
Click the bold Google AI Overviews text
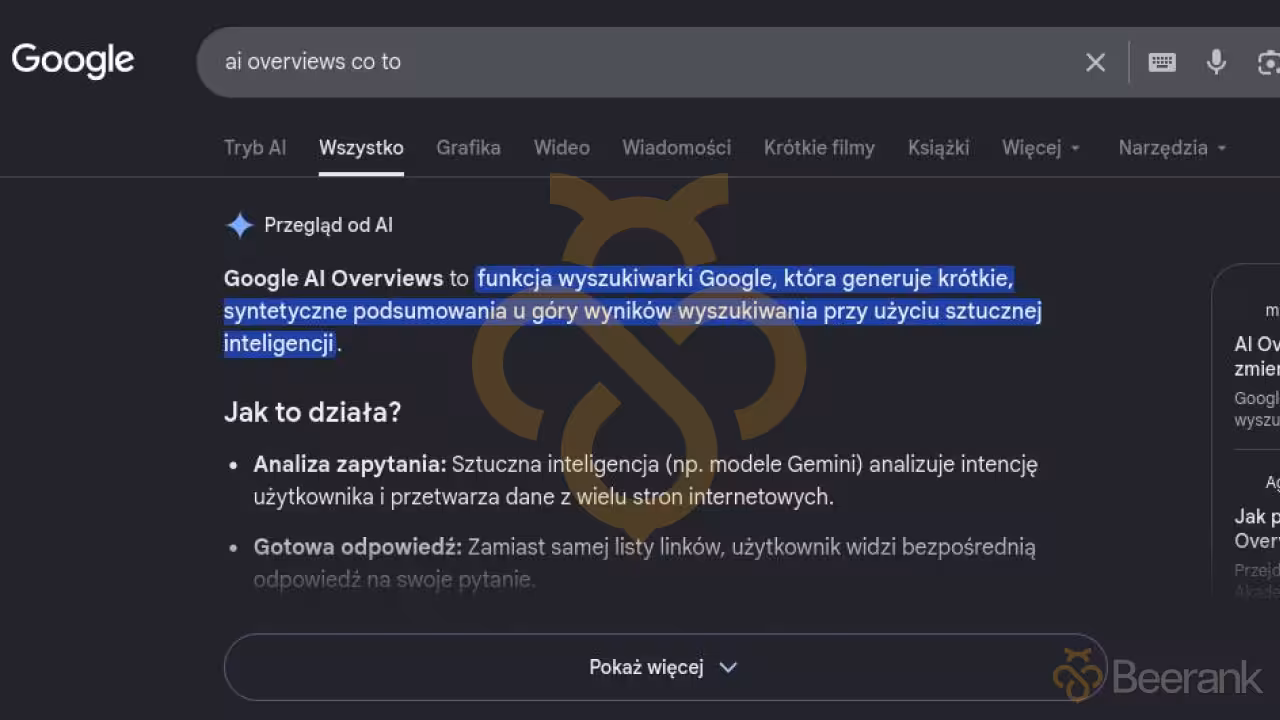pyautogui.click(x=333, y=278)
